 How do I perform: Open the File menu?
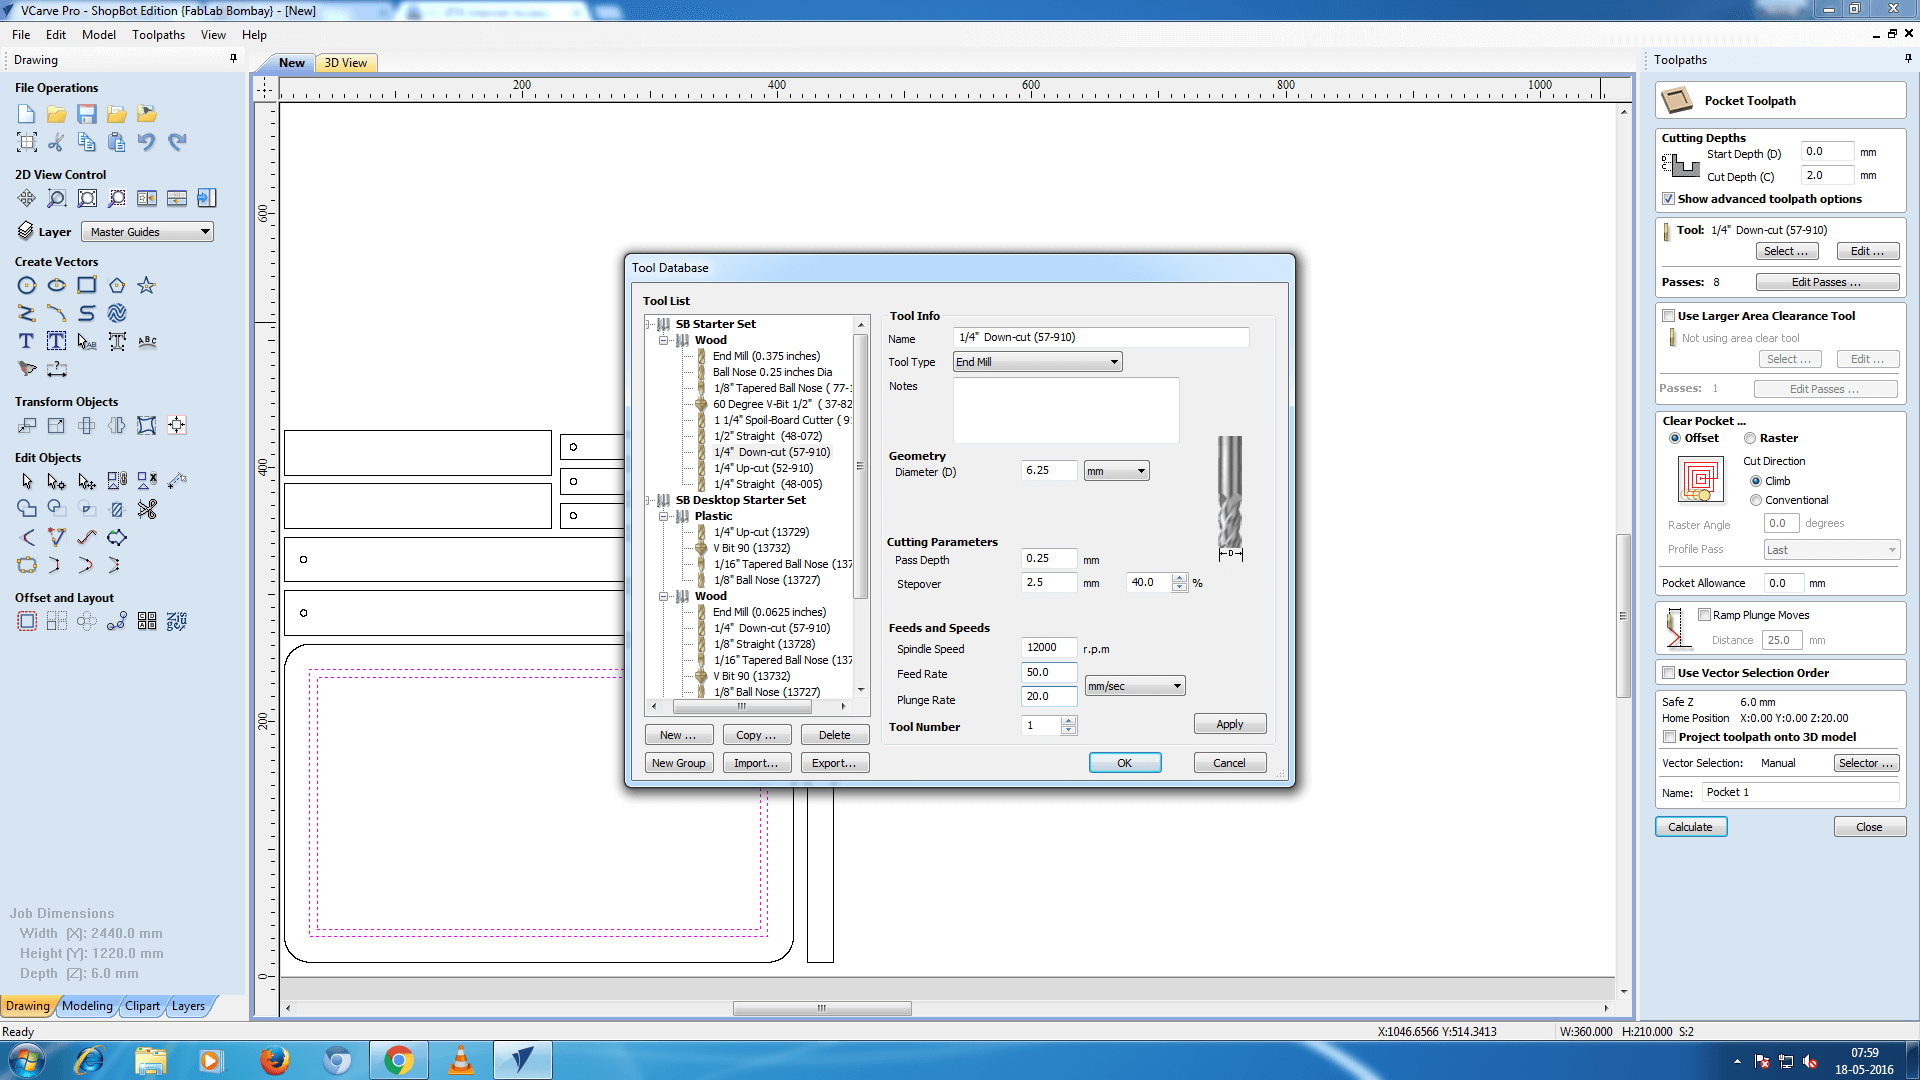(x=21, y=35)
